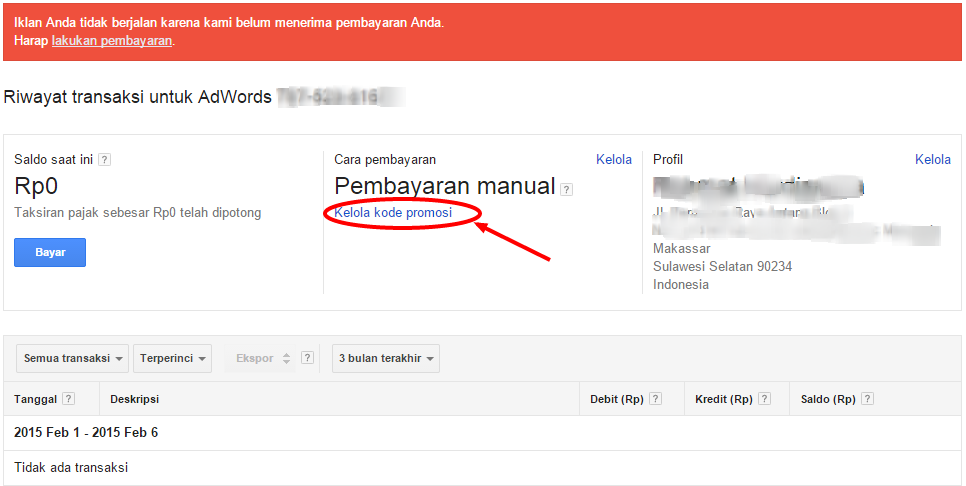Screen dimensions: 966x486
Task: Click the Indonesia country line
Action: pyautogui.click(x=681, y=285)
